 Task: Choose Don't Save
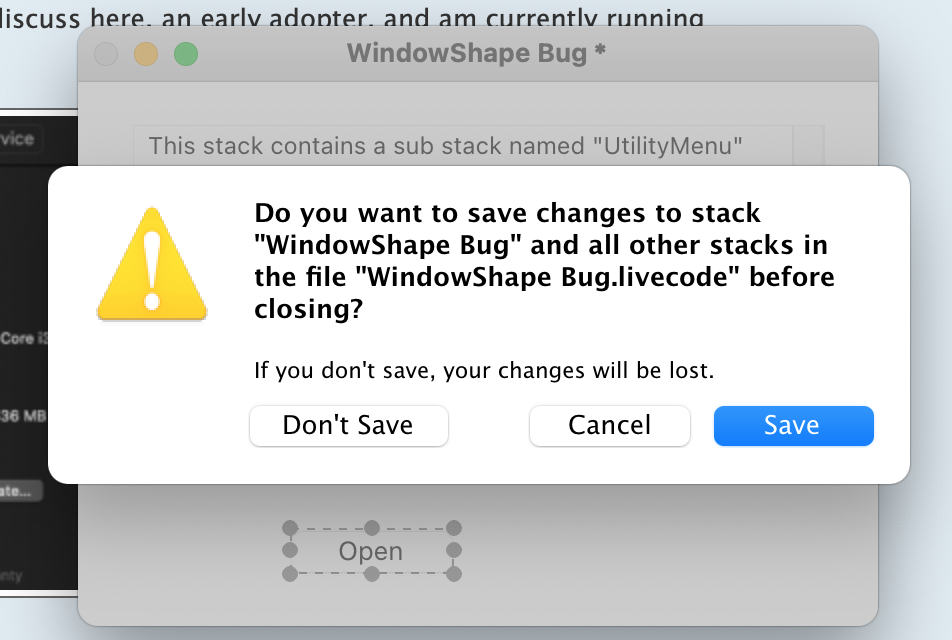tap(348, 426)
